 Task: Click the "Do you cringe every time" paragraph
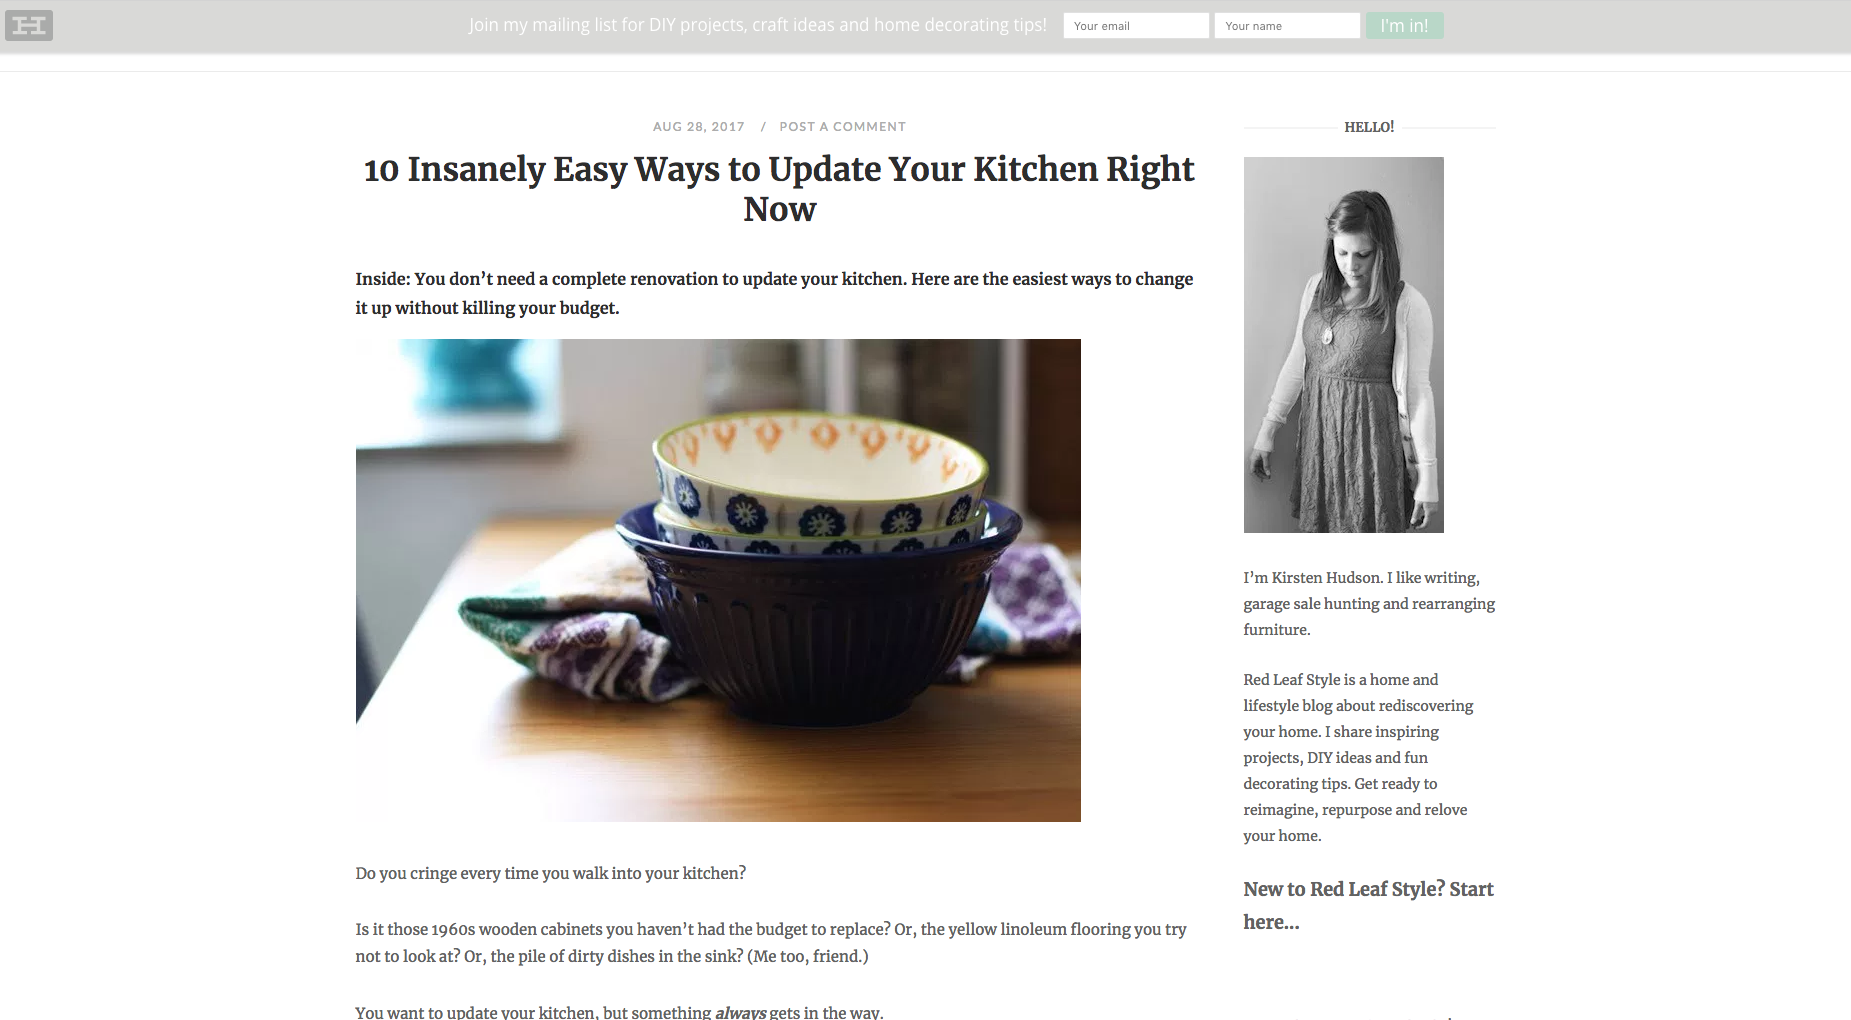pyautogui.click(x=551, y=873)
